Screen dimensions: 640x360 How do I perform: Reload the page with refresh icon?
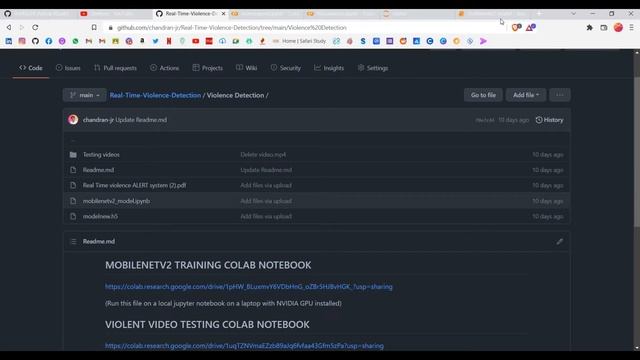coord(35,27)
